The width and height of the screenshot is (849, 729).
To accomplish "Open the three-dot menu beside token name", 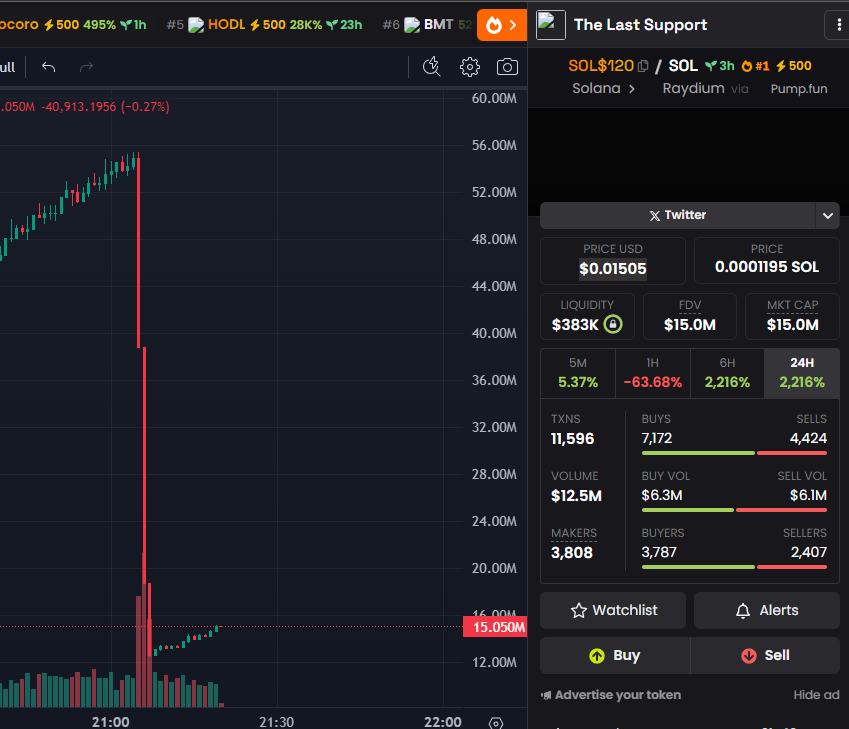I will click(839, 25).
